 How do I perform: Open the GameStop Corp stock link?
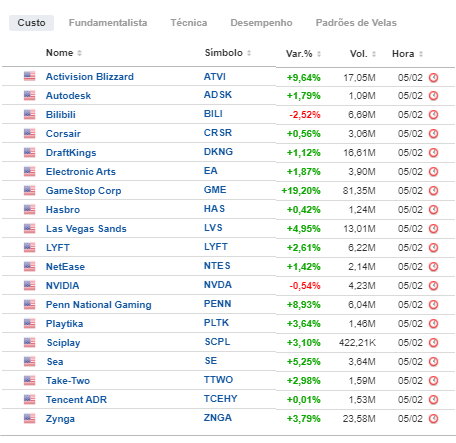point(84,191)
